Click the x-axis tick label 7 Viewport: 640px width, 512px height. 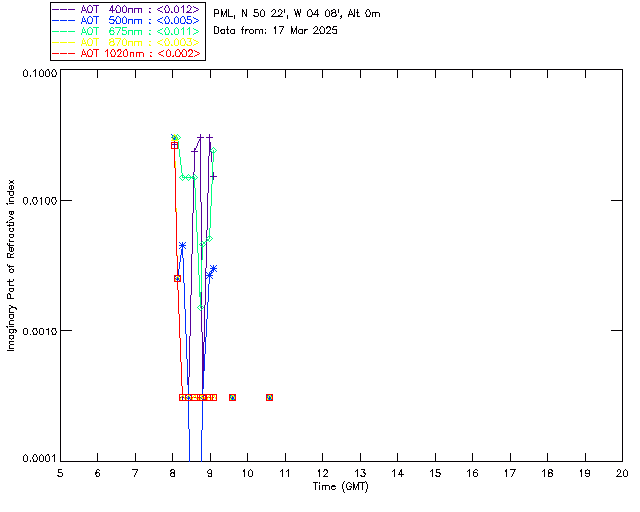(135, 473)
